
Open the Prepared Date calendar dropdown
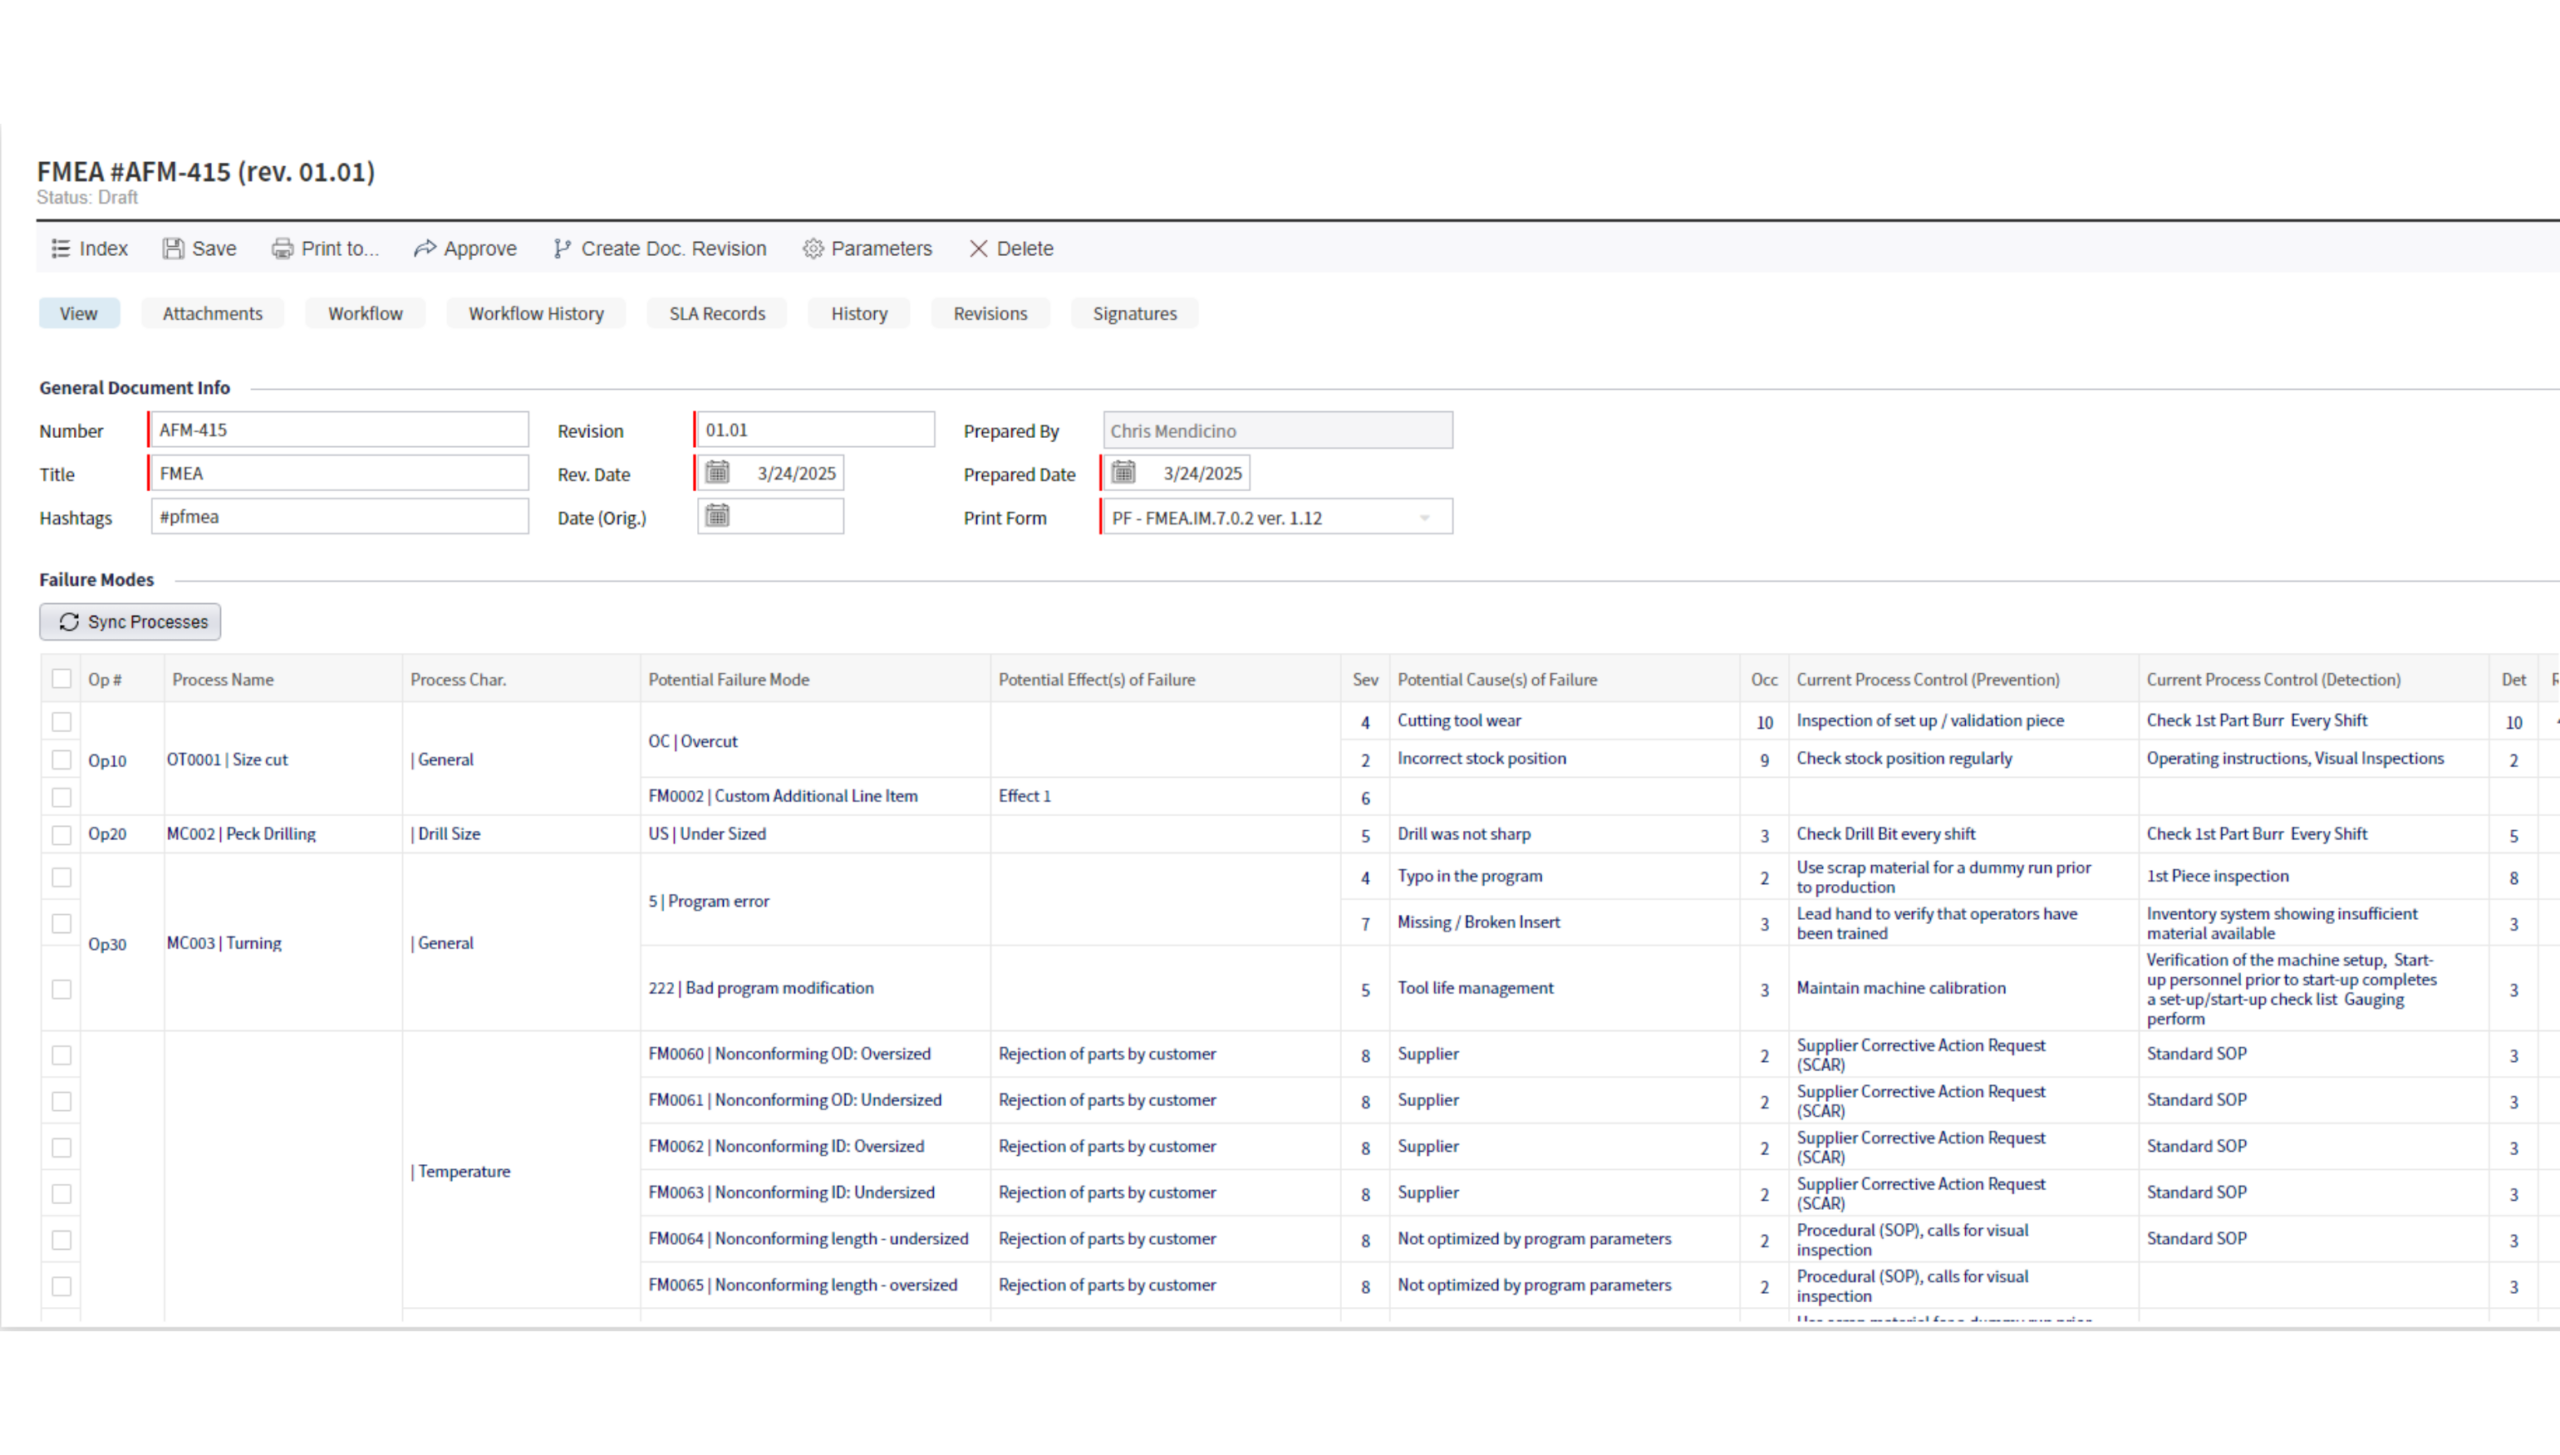click(1123, 472)
